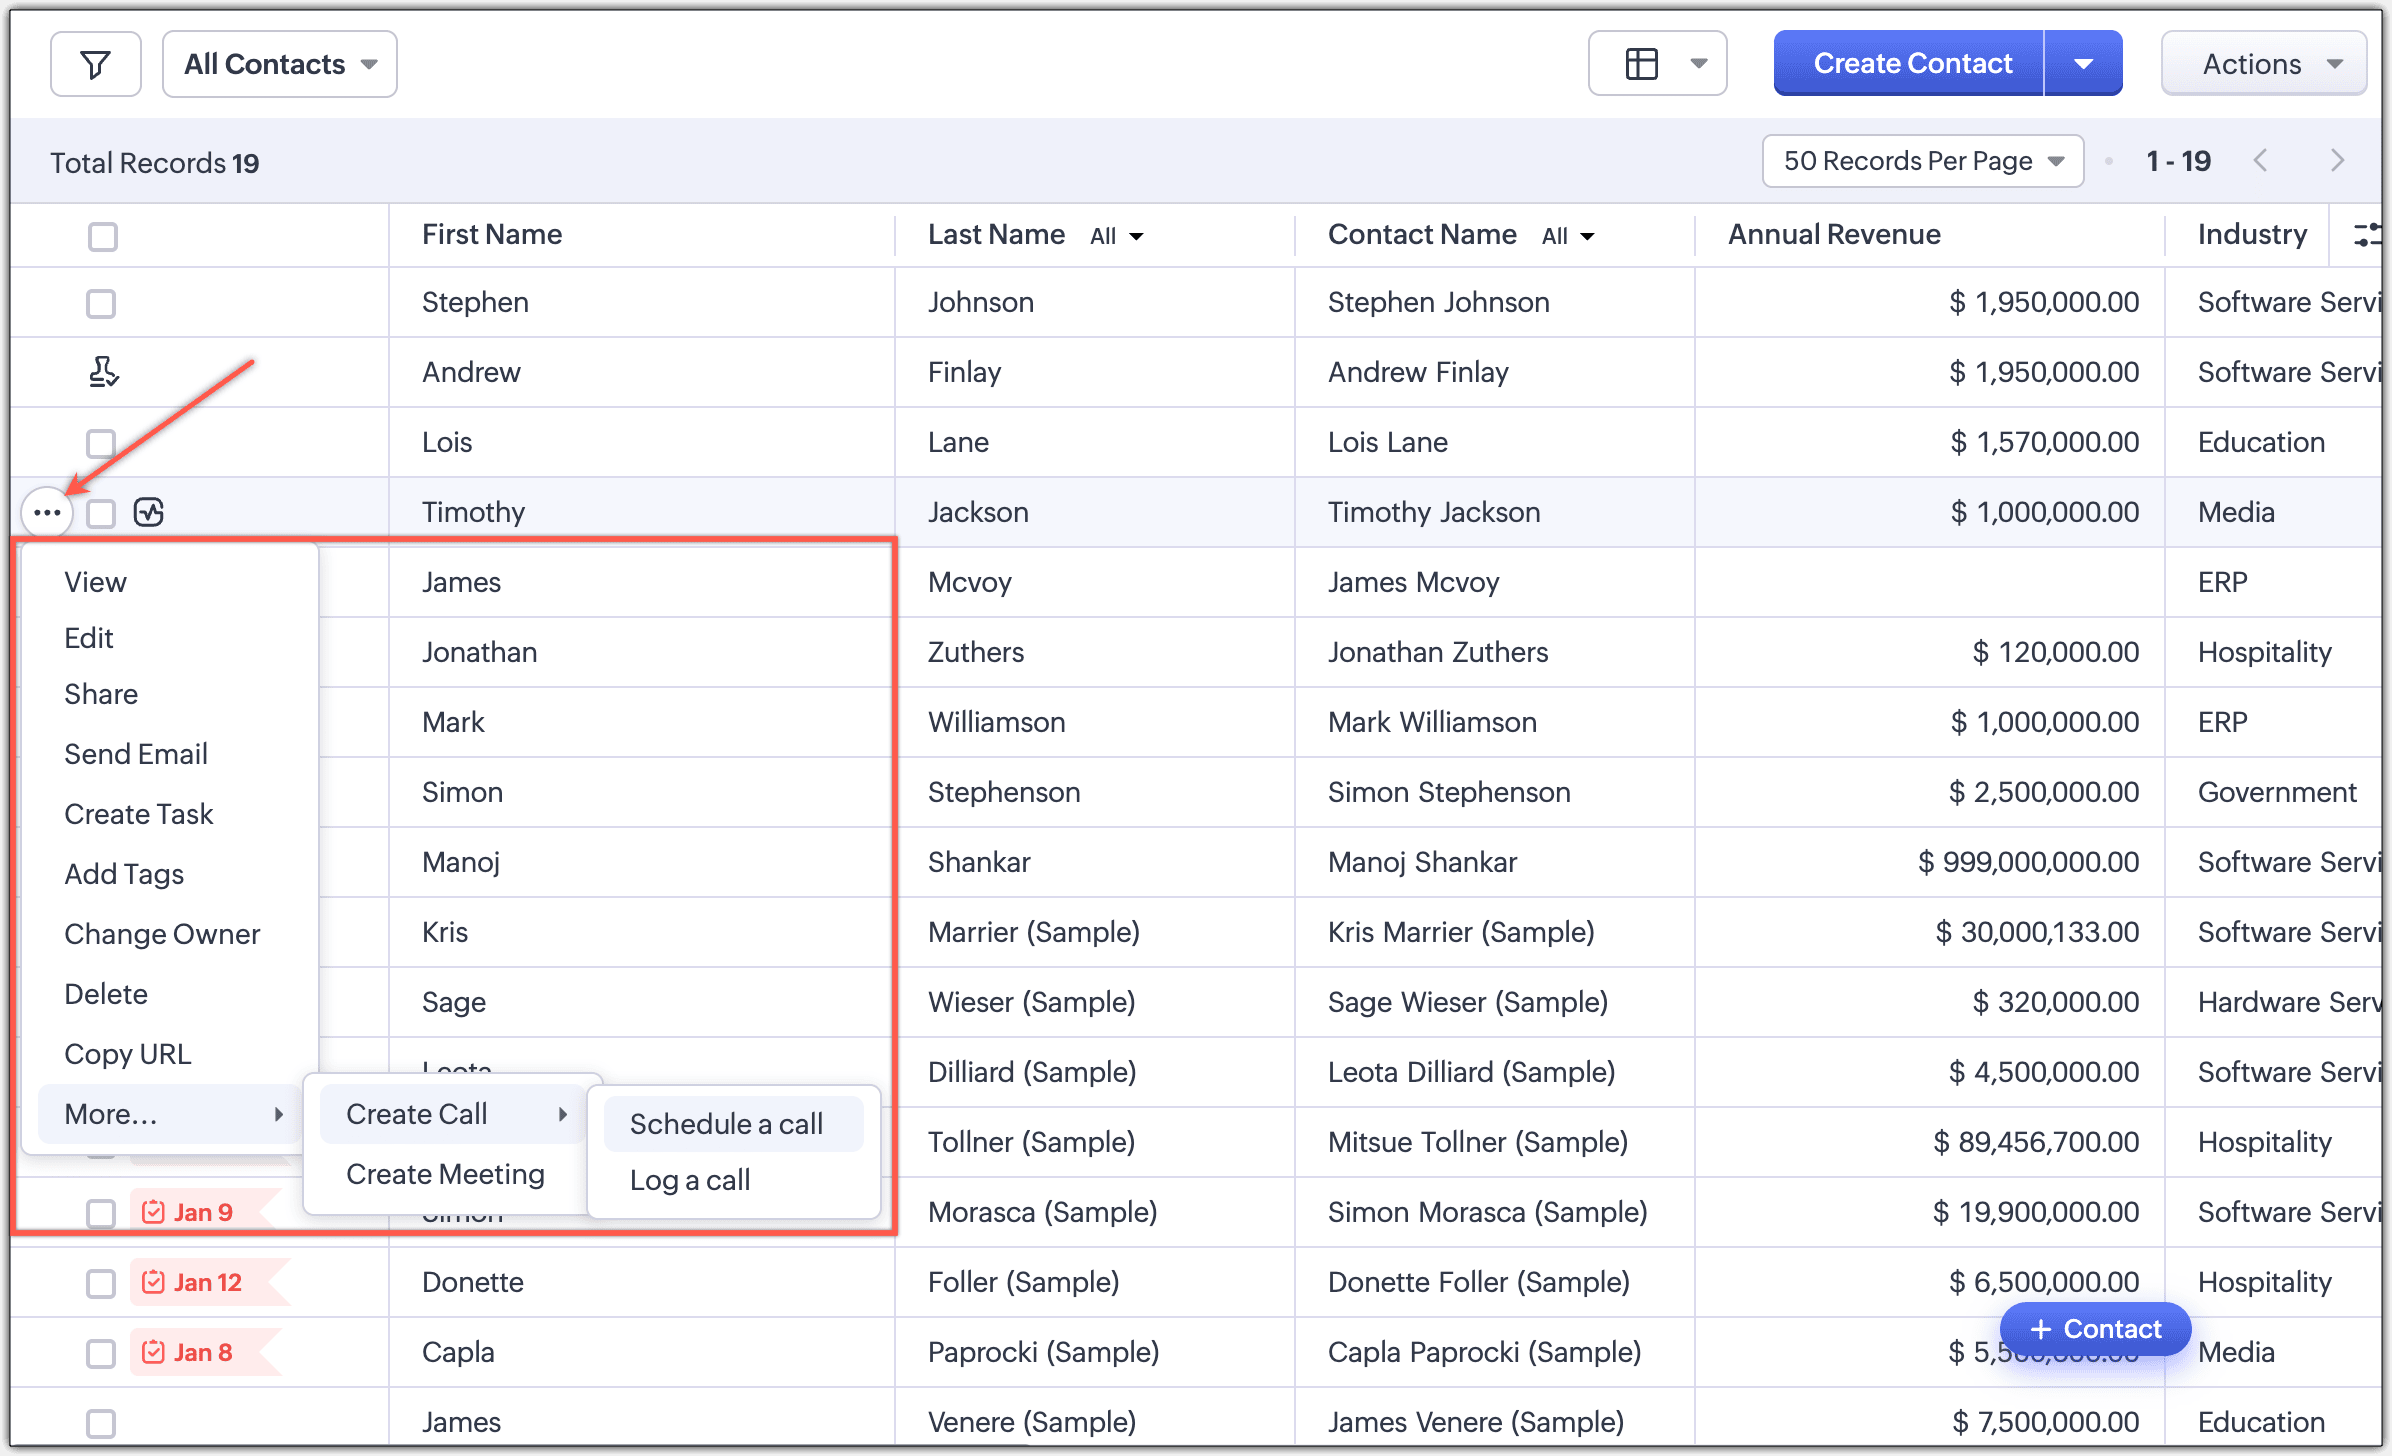Click the activity icon beside Timothy

pyautogui.click(x=149, y=513)
